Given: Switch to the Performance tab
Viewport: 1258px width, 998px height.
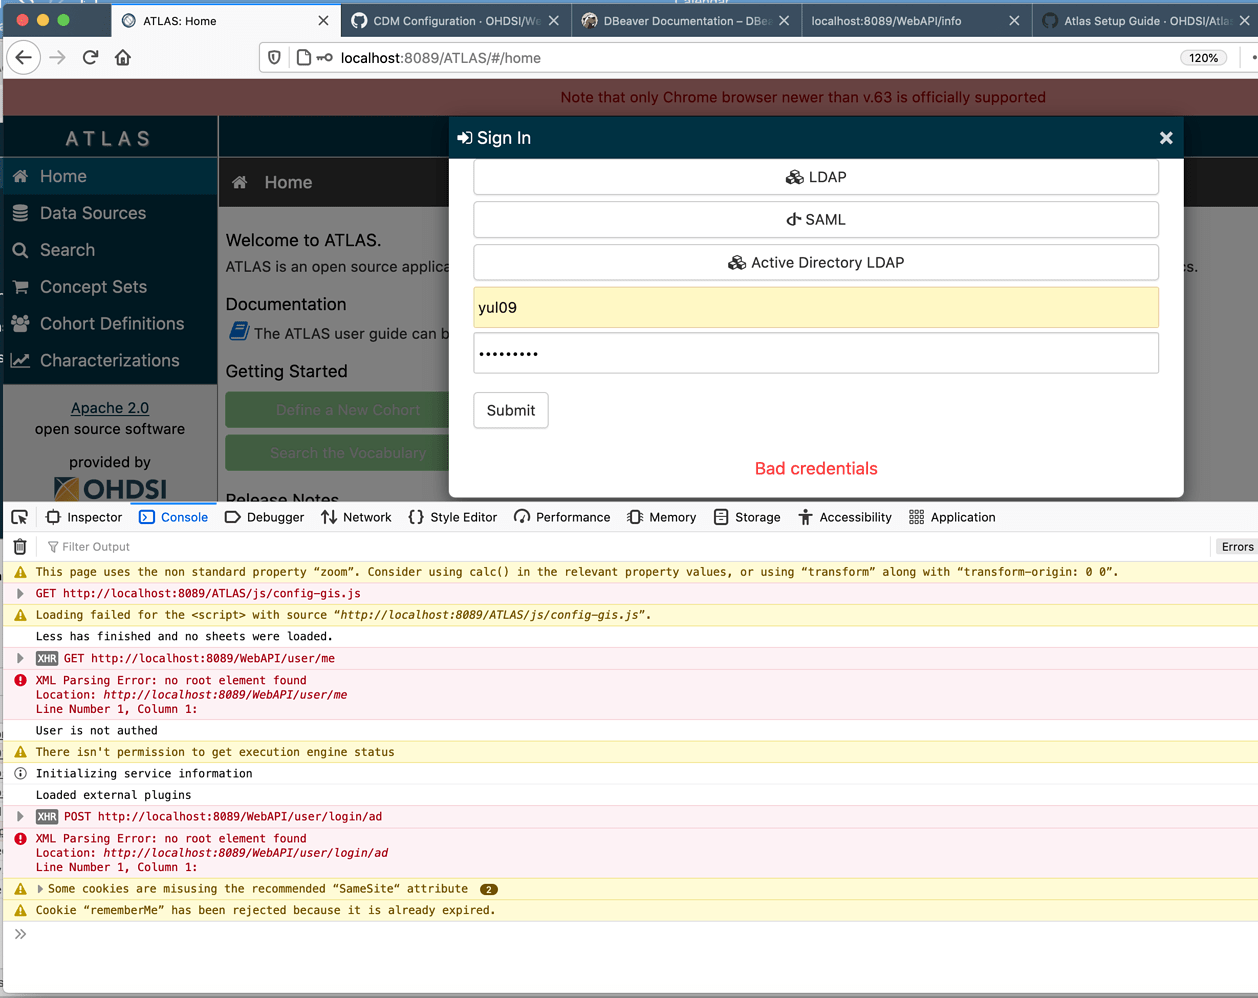Looking at the screenshot, I should tap(562, 517).
